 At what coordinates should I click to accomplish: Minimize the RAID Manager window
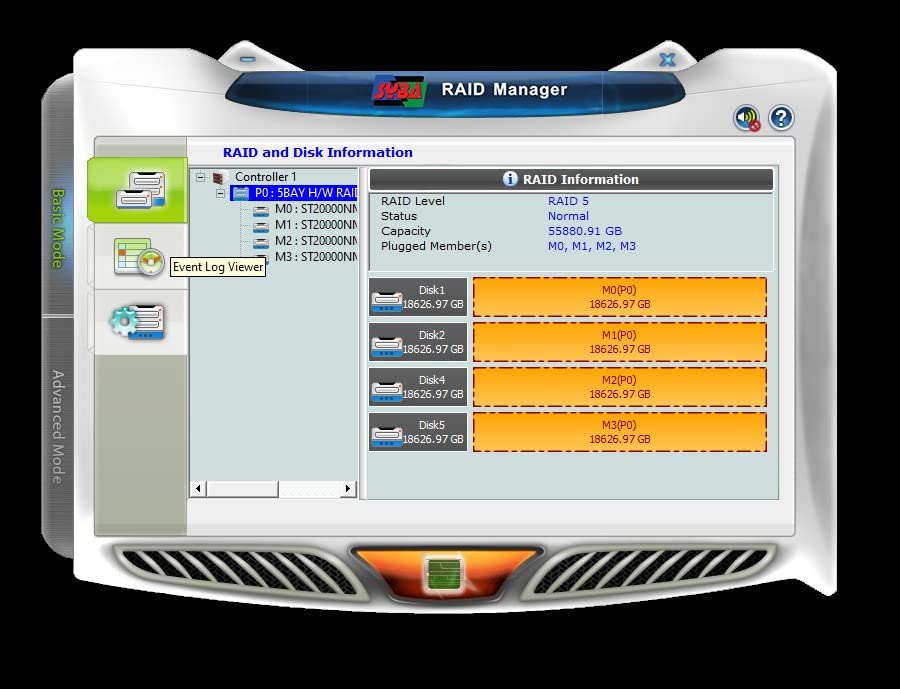click(247, 59)
